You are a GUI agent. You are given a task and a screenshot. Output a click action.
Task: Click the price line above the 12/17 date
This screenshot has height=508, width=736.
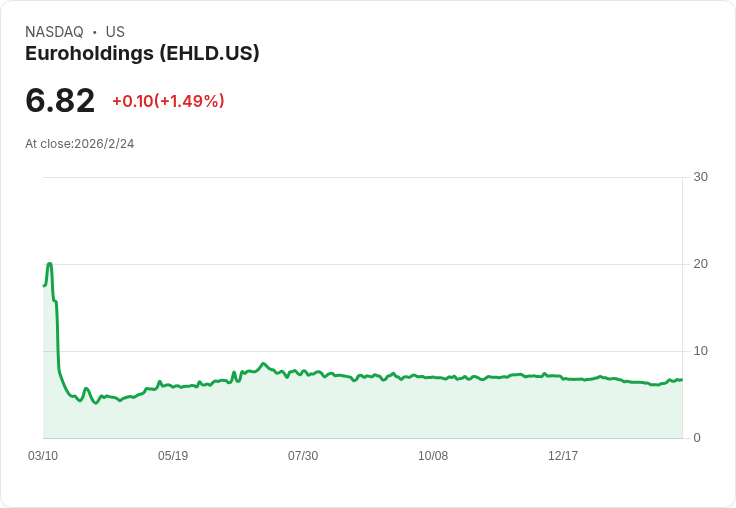point(563,379)
